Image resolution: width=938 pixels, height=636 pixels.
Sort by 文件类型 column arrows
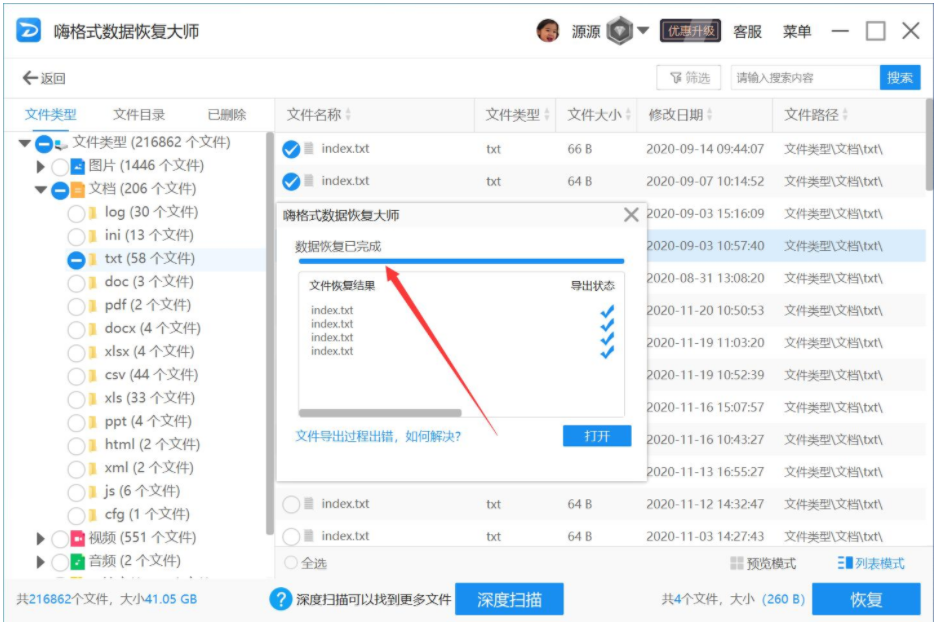click(547, 114)
